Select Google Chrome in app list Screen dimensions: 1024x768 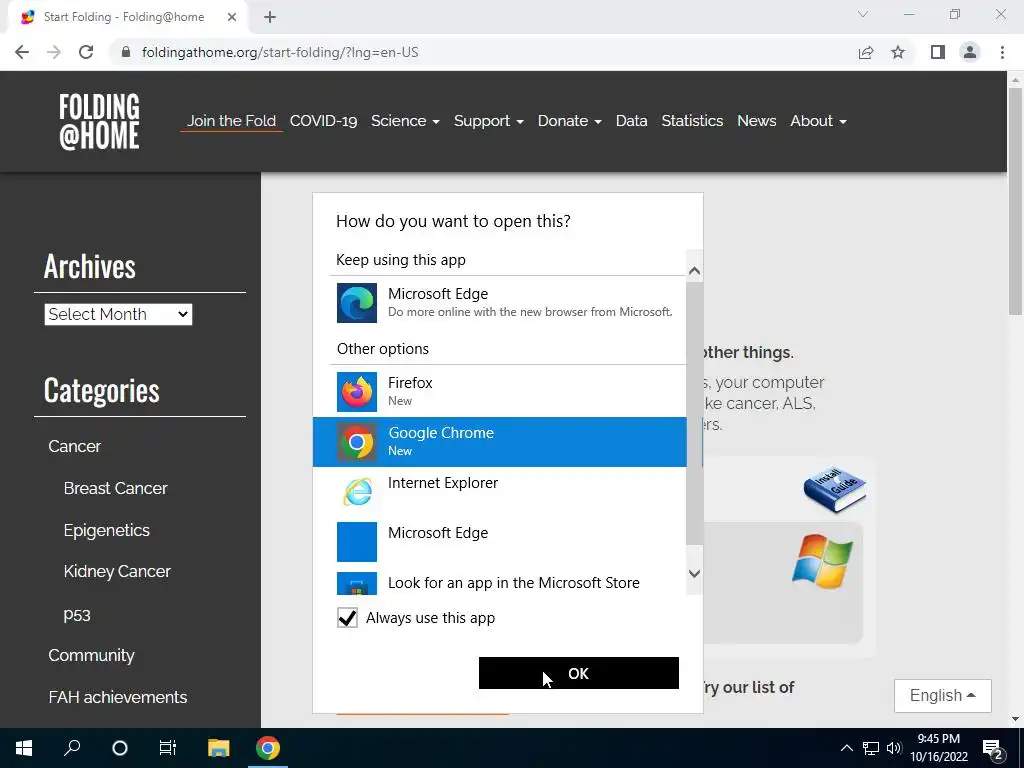tap(500, 441)
